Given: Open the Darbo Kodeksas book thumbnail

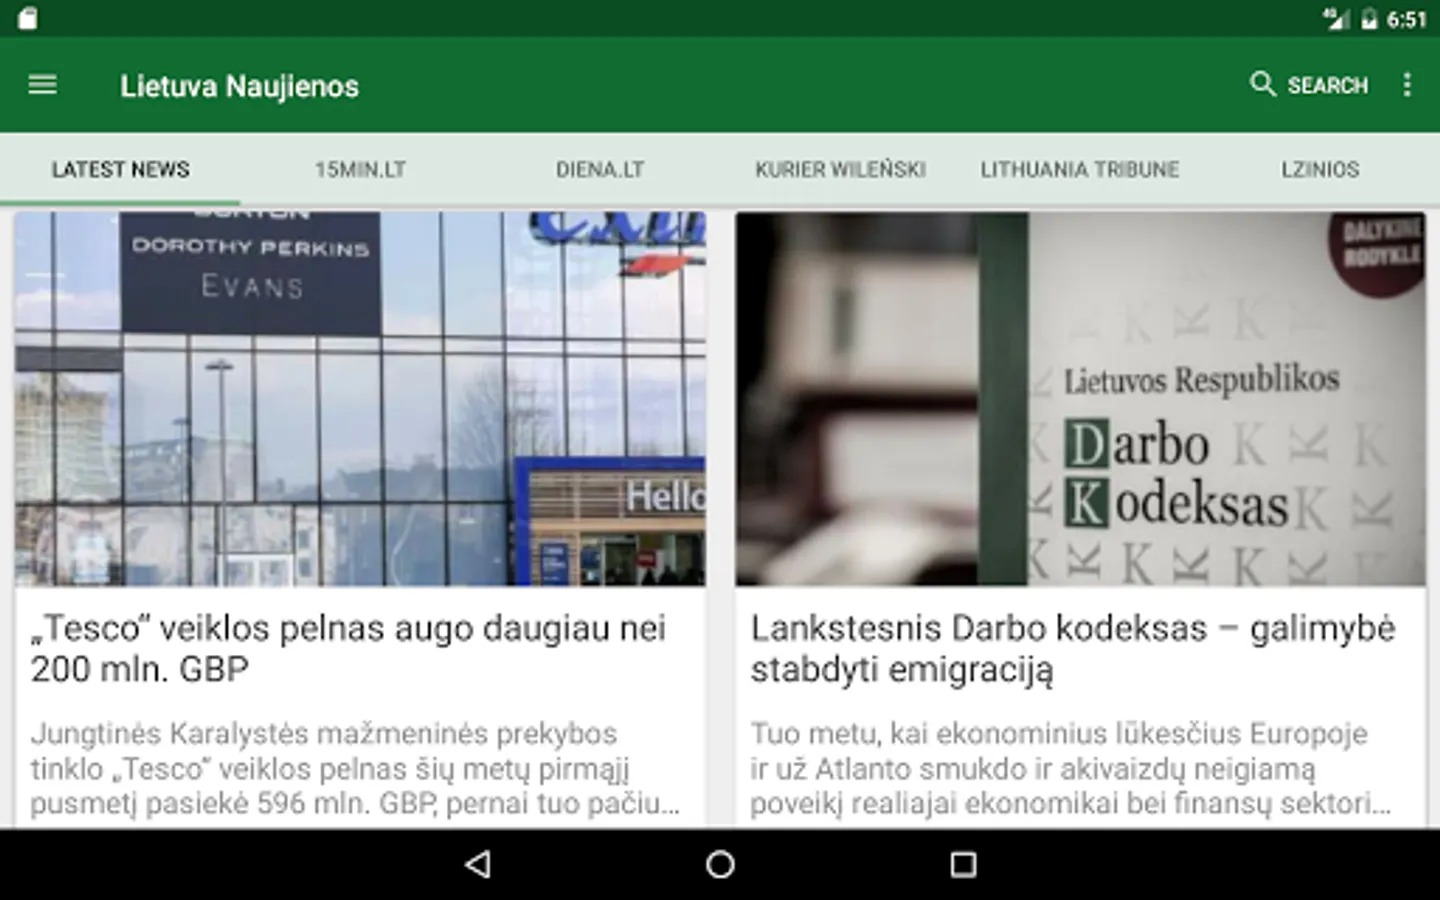Looking at the screenshot, I should tap(1080, 398).
